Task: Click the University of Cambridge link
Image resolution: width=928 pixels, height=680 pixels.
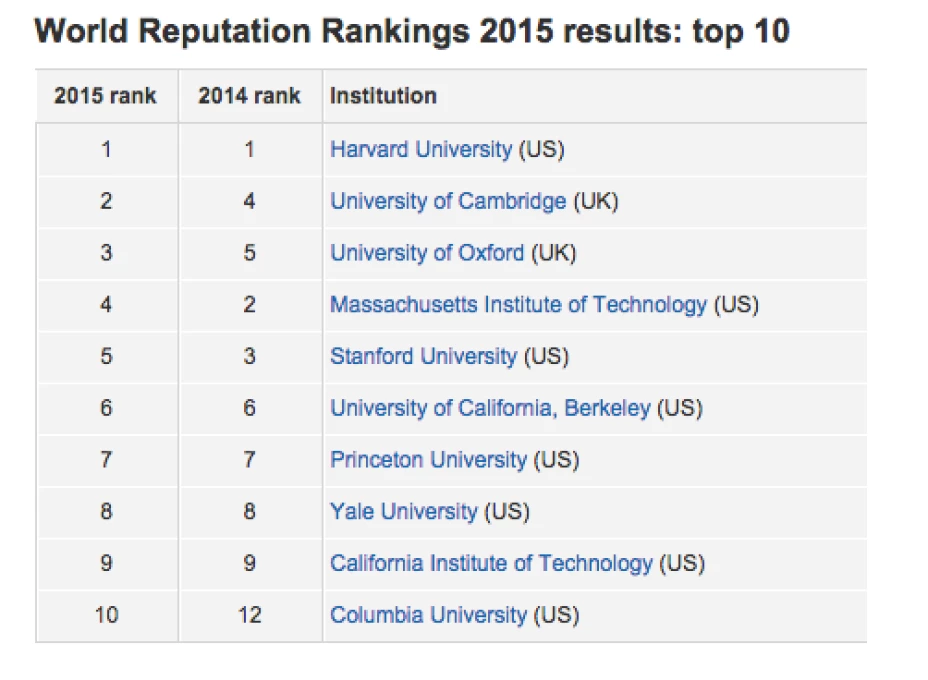Action: [x=448, y=201]
